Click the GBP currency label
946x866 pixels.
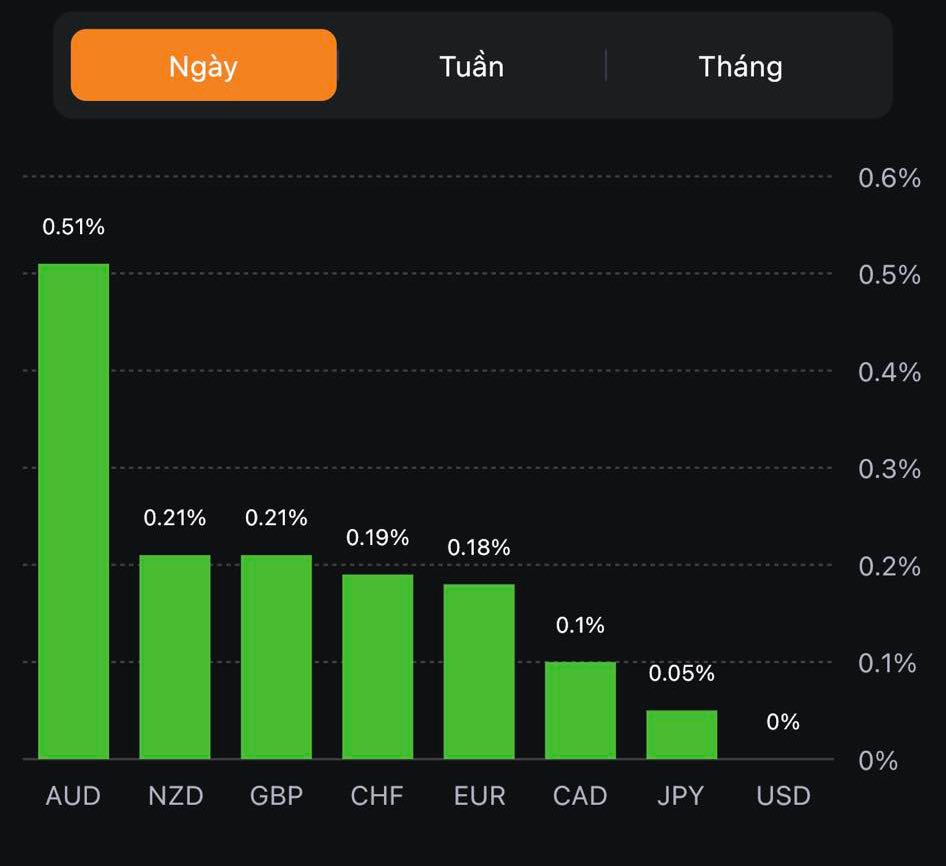tap(276, 796)
